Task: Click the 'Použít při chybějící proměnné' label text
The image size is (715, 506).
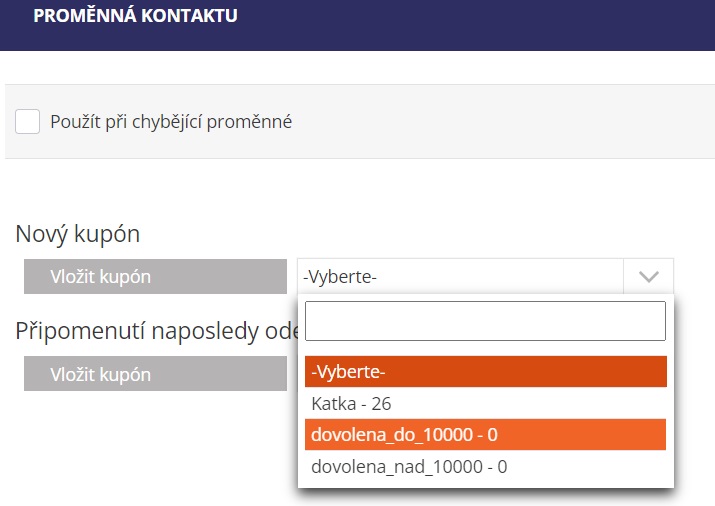Action: click(x=171, y=122)
